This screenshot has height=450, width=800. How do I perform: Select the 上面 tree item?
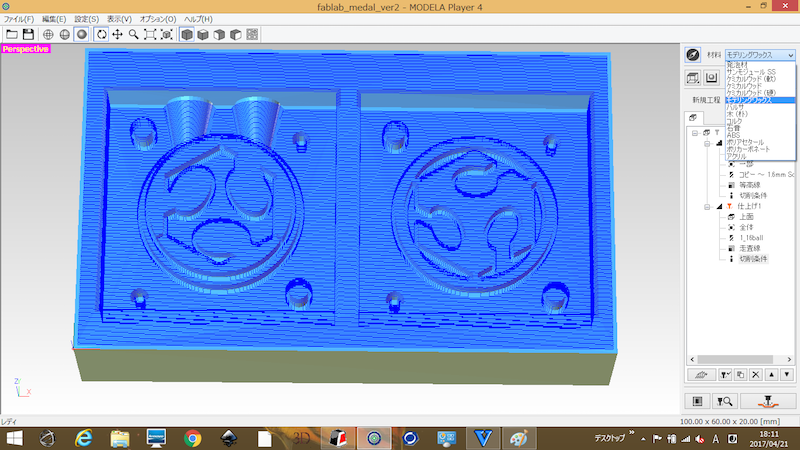click(746, 217)
